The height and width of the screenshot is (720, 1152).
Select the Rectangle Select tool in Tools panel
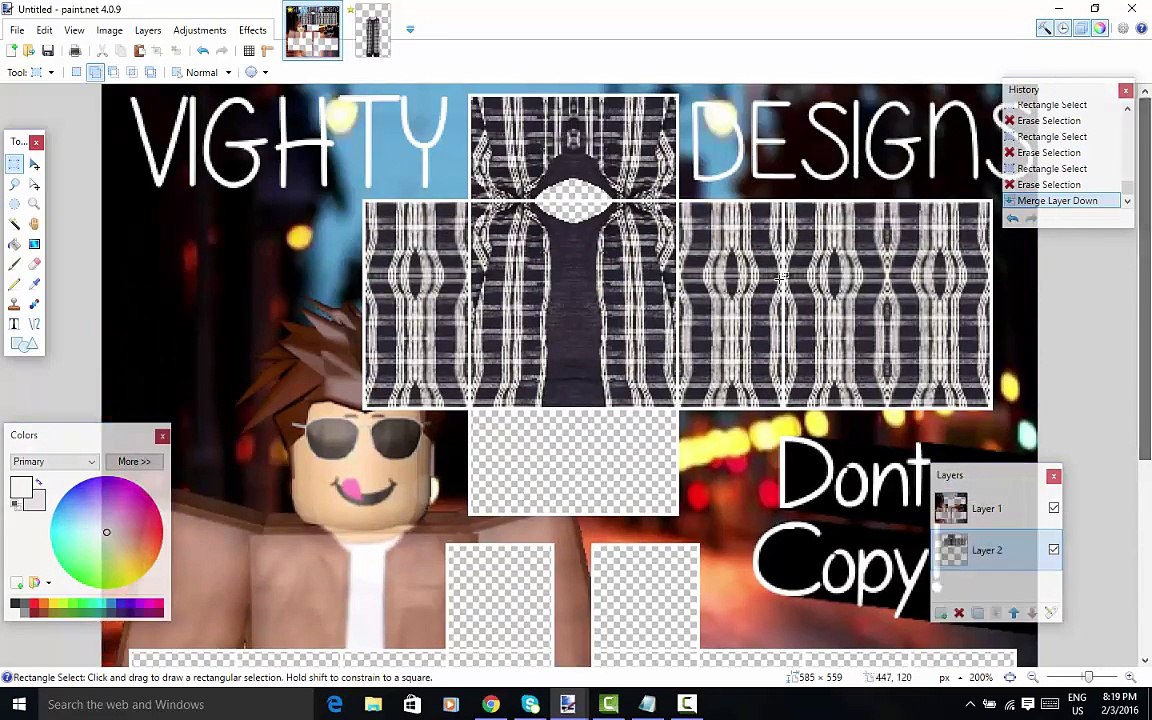(15, 164)
